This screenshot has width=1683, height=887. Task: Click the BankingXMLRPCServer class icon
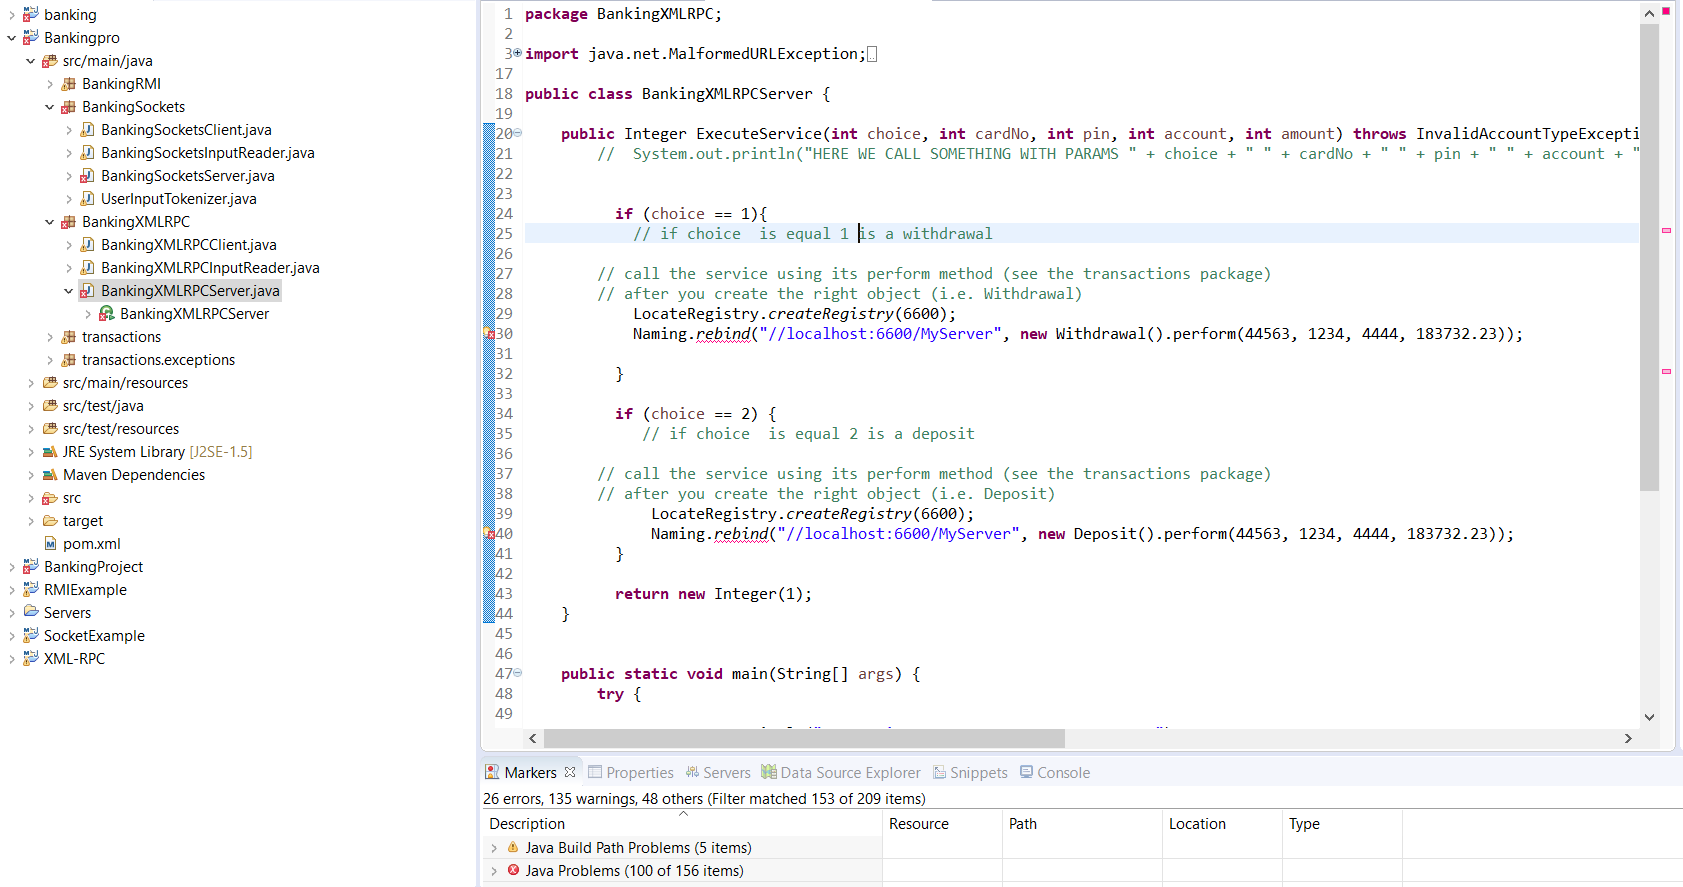pyautogui.click(x=106, y=314)
